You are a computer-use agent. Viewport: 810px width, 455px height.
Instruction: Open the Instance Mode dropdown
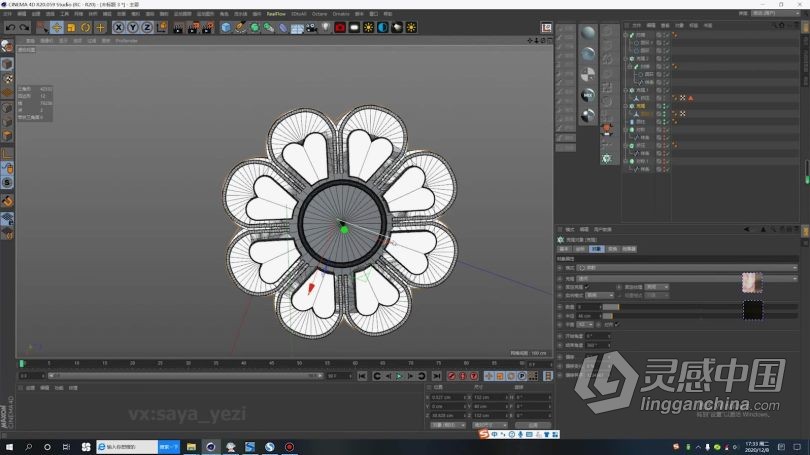(599, 295)
